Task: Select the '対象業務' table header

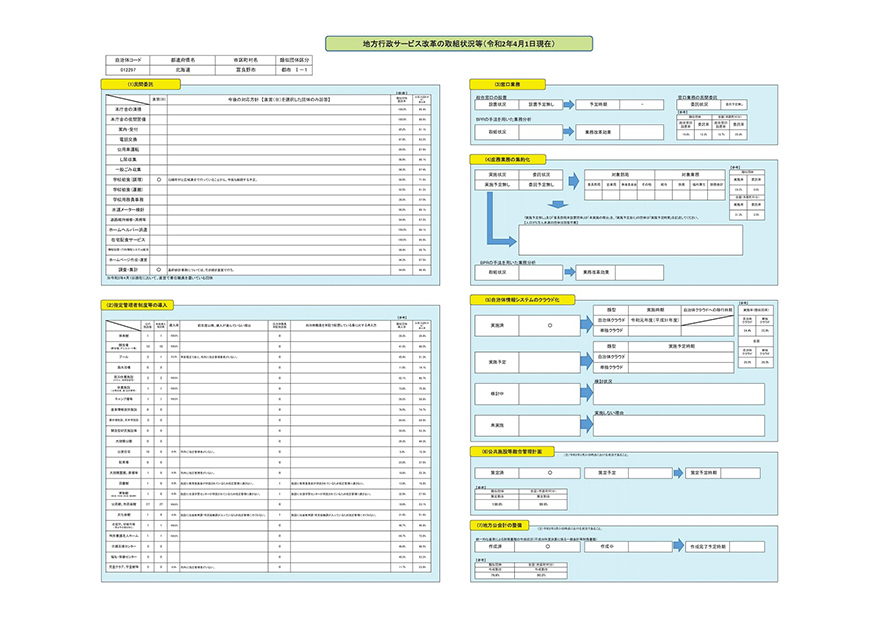Action: [x=690, y=175]
